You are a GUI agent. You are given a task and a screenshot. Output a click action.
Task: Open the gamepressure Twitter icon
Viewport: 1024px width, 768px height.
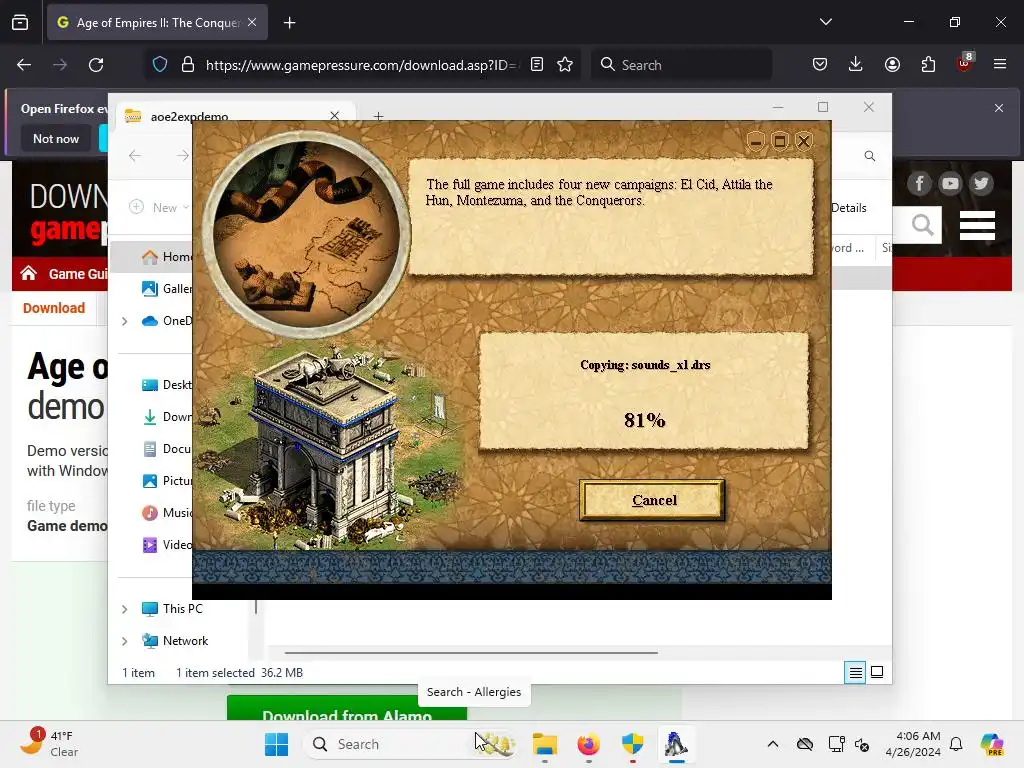click(981, 184)
